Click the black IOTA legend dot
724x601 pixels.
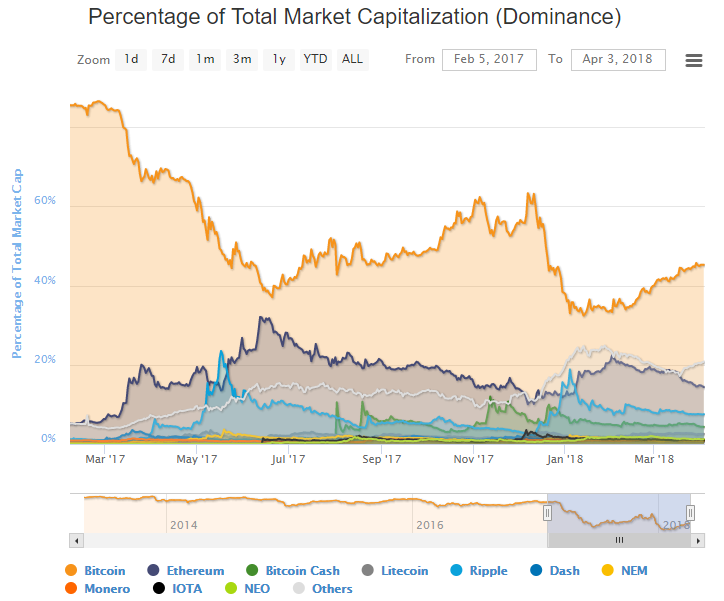coord(158,589)
